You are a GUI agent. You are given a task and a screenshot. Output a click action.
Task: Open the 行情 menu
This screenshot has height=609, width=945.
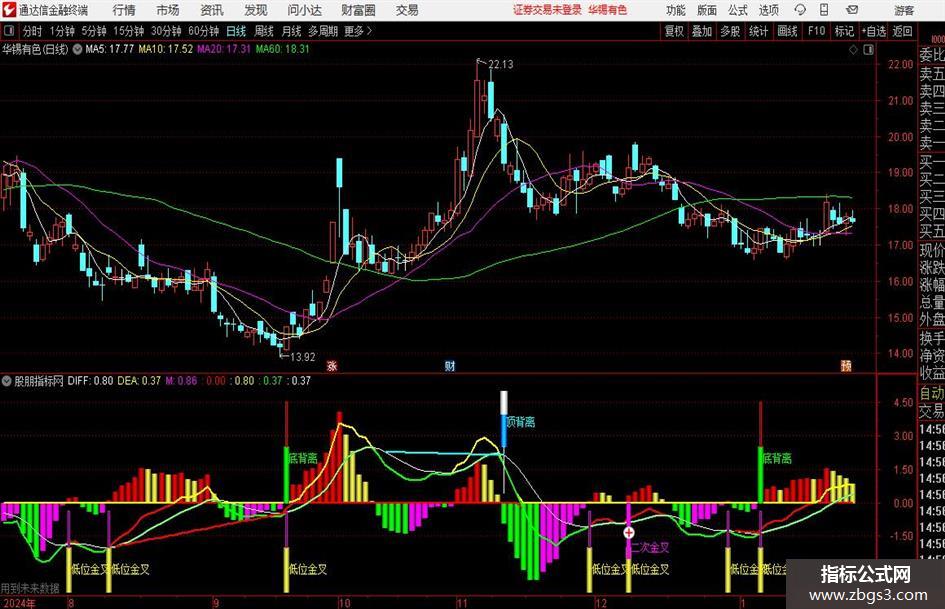pos(124,10)
